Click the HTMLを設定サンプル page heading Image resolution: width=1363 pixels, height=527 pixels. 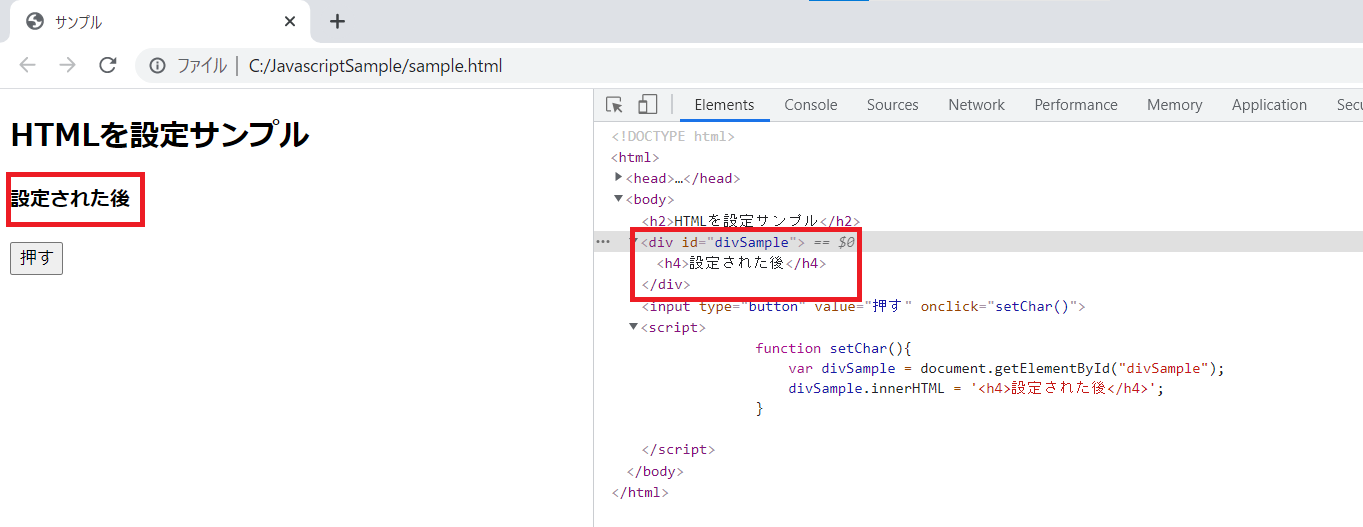159,134
